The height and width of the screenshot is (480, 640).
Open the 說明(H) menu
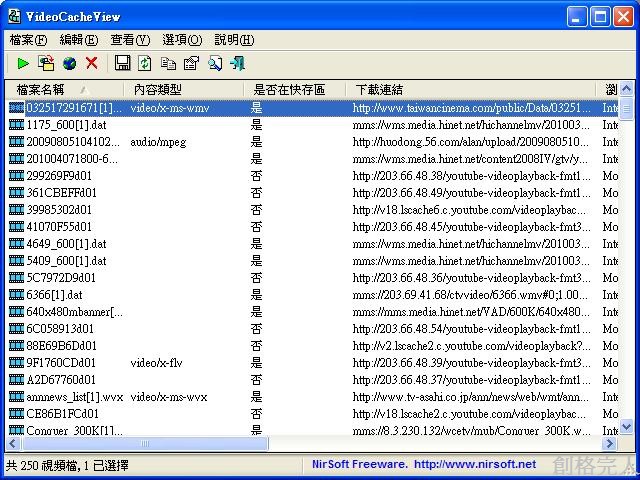[x=234, y=40]
